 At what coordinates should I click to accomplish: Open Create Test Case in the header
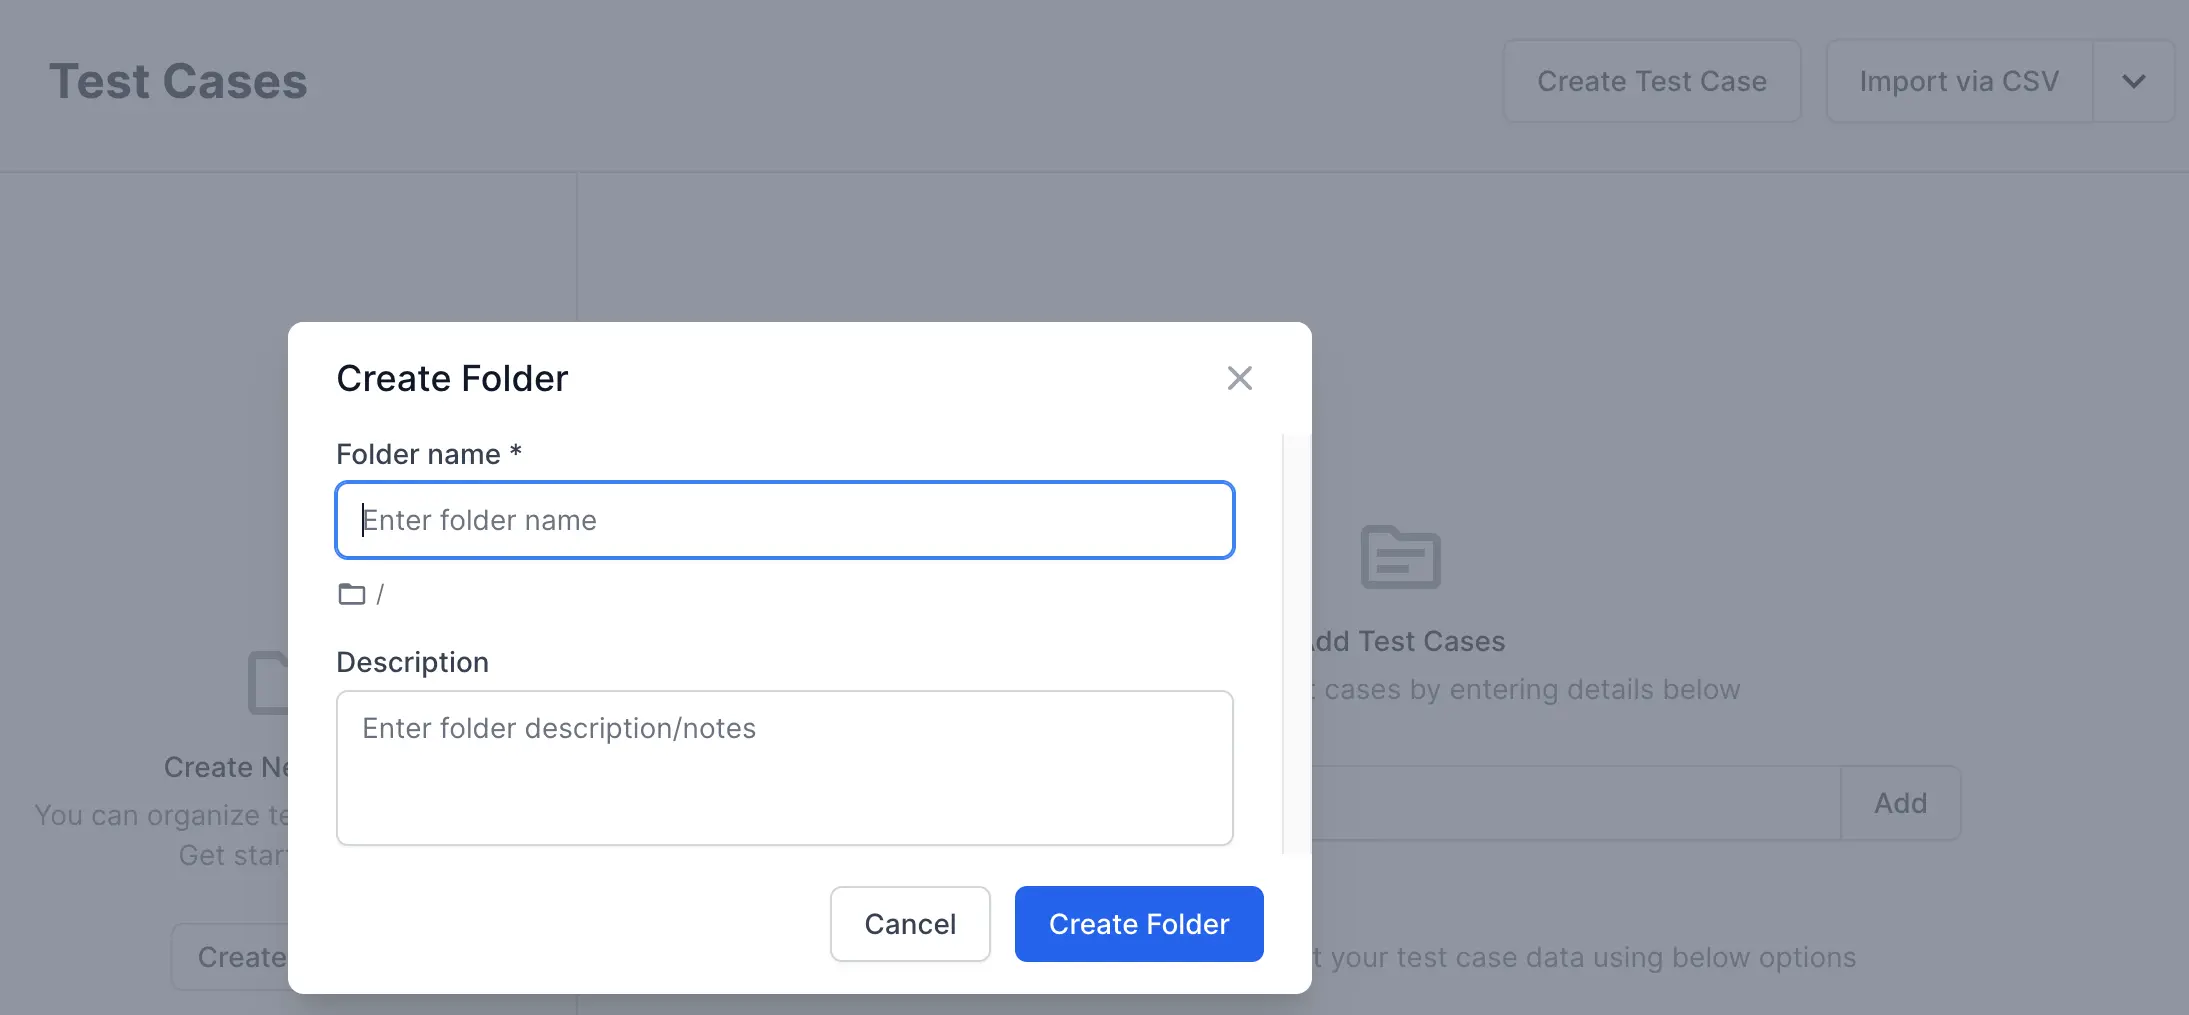click(1651, 82)
